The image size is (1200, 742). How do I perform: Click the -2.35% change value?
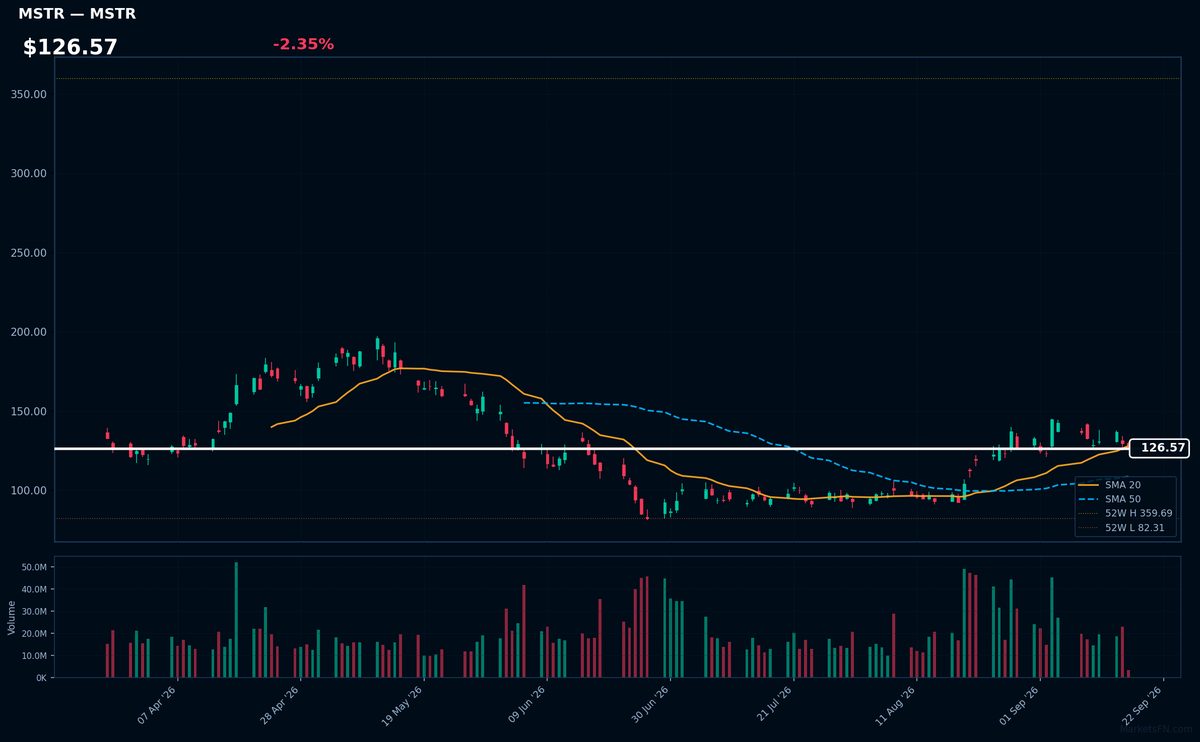click(303, 44)
